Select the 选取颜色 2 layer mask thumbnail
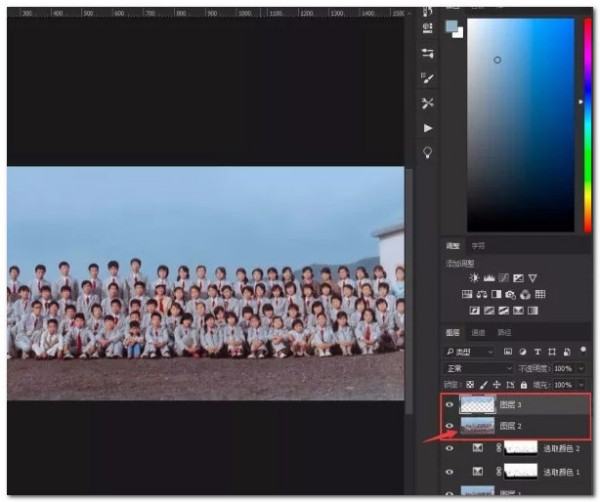 pos(521,448)
